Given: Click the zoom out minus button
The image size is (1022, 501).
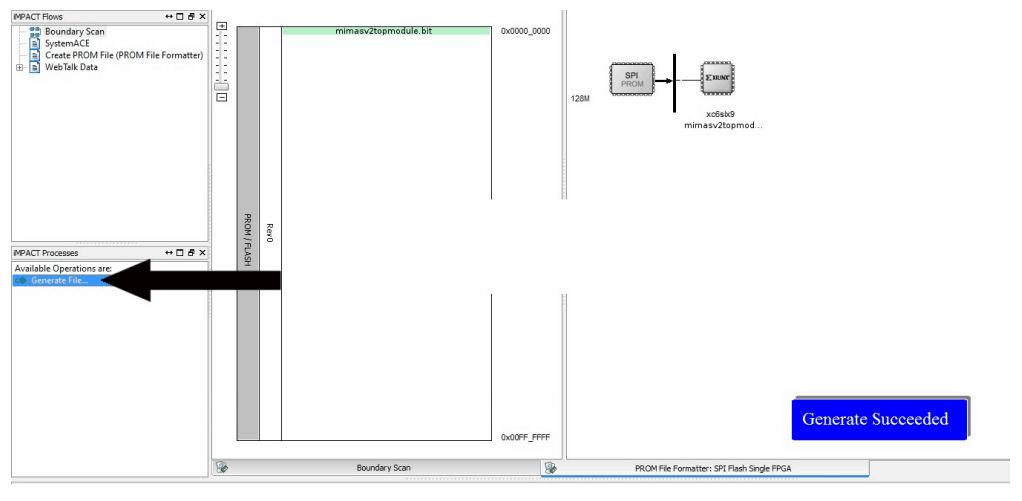Looking at the screenshot, I should tap(222, 97).
